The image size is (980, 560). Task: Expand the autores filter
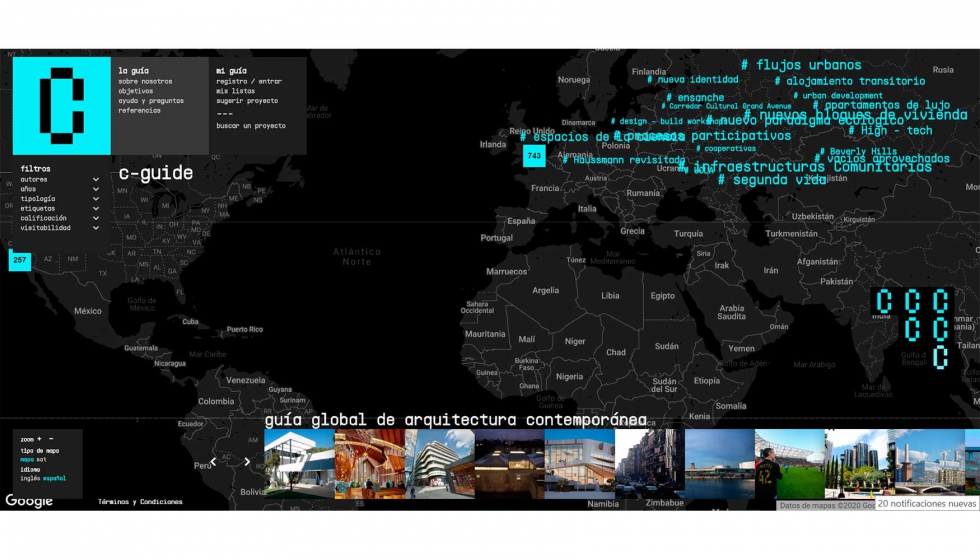tap(96, 179)
